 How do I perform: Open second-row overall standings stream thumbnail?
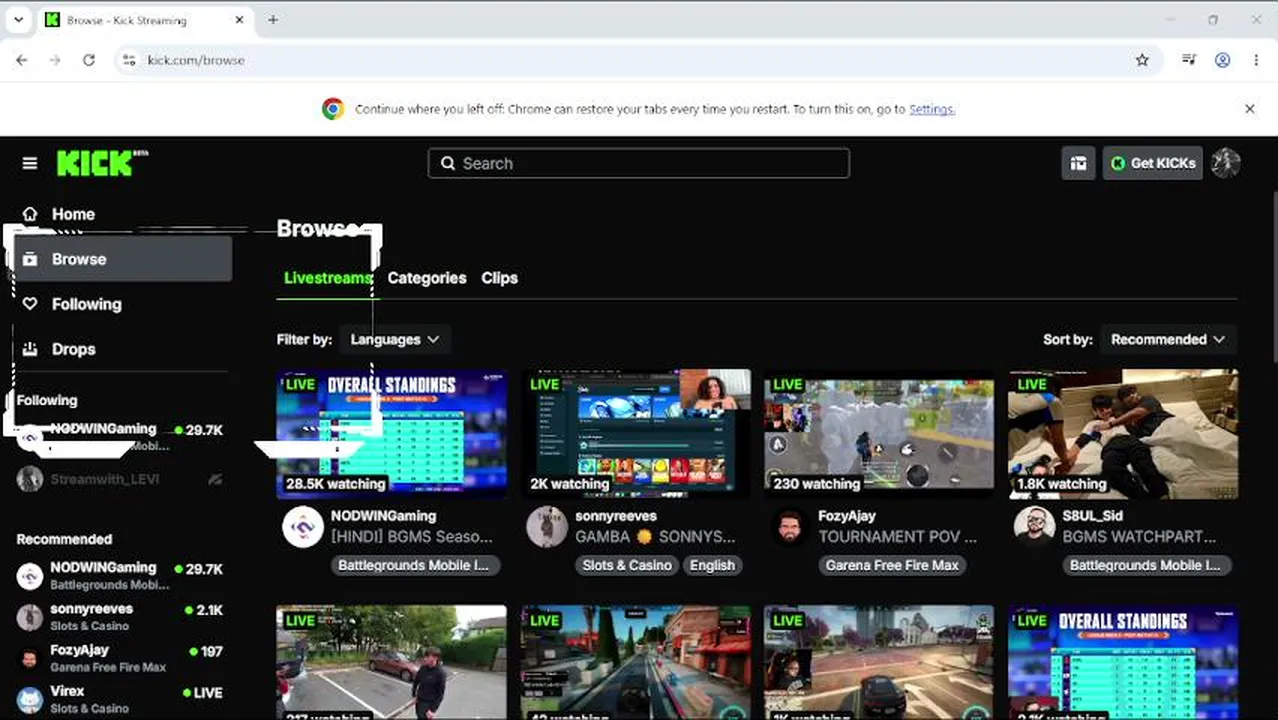tap(1123, 662)
